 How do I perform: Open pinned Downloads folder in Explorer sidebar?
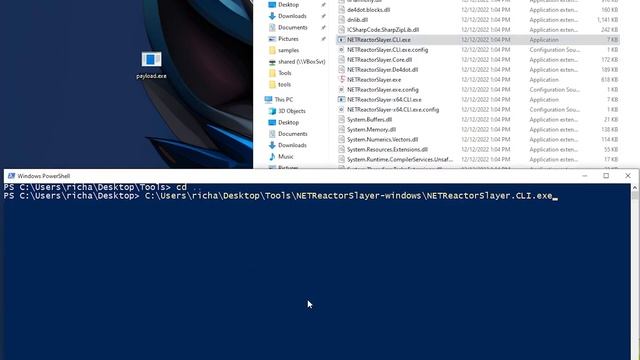point(292,16)
